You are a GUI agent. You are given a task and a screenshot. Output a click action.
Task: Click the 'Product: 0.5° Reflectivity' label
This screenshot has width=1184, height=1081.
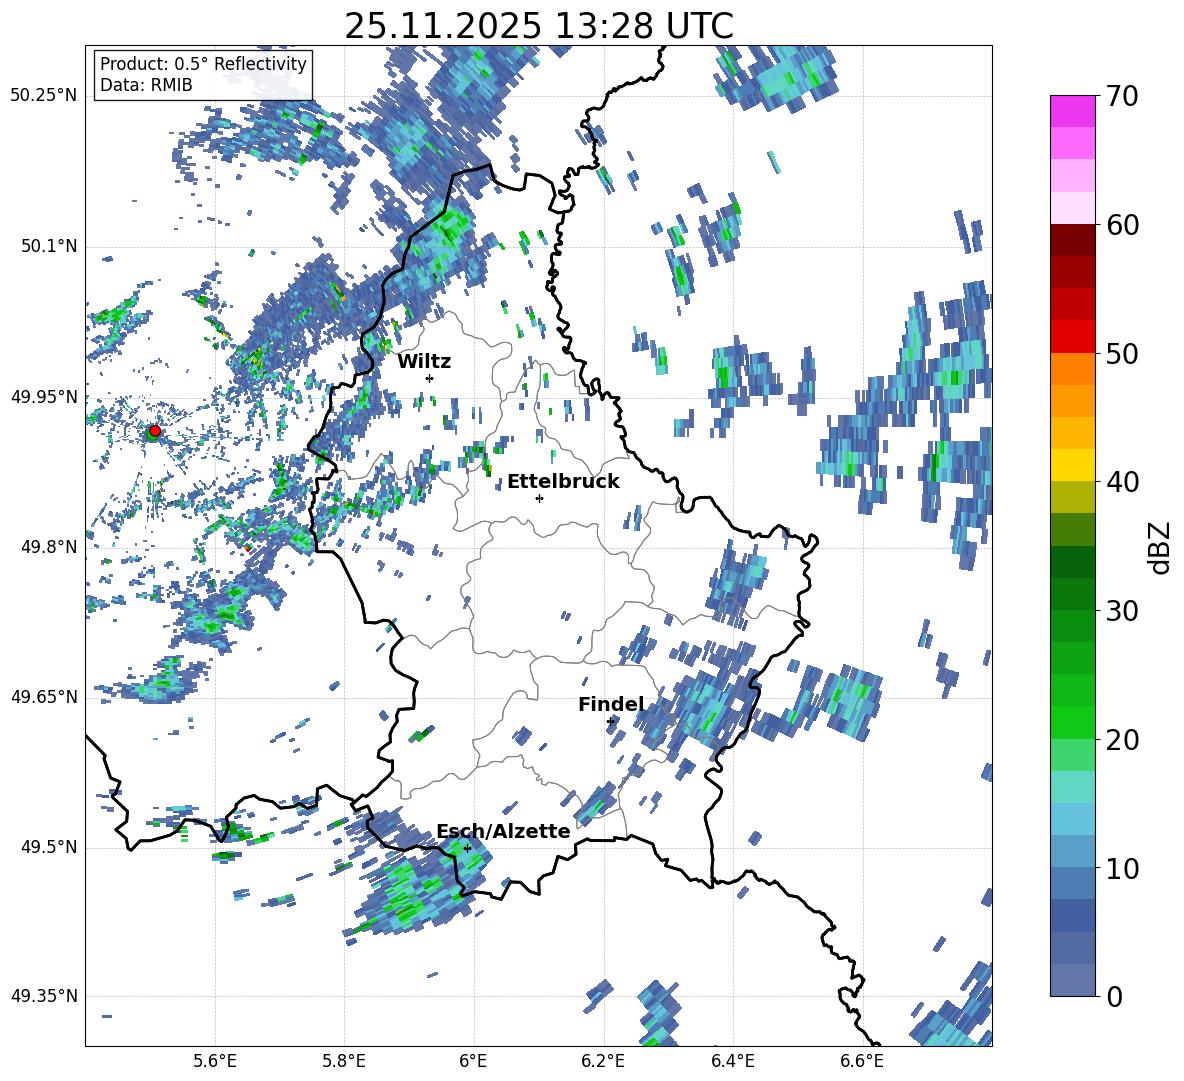(203, 63)
